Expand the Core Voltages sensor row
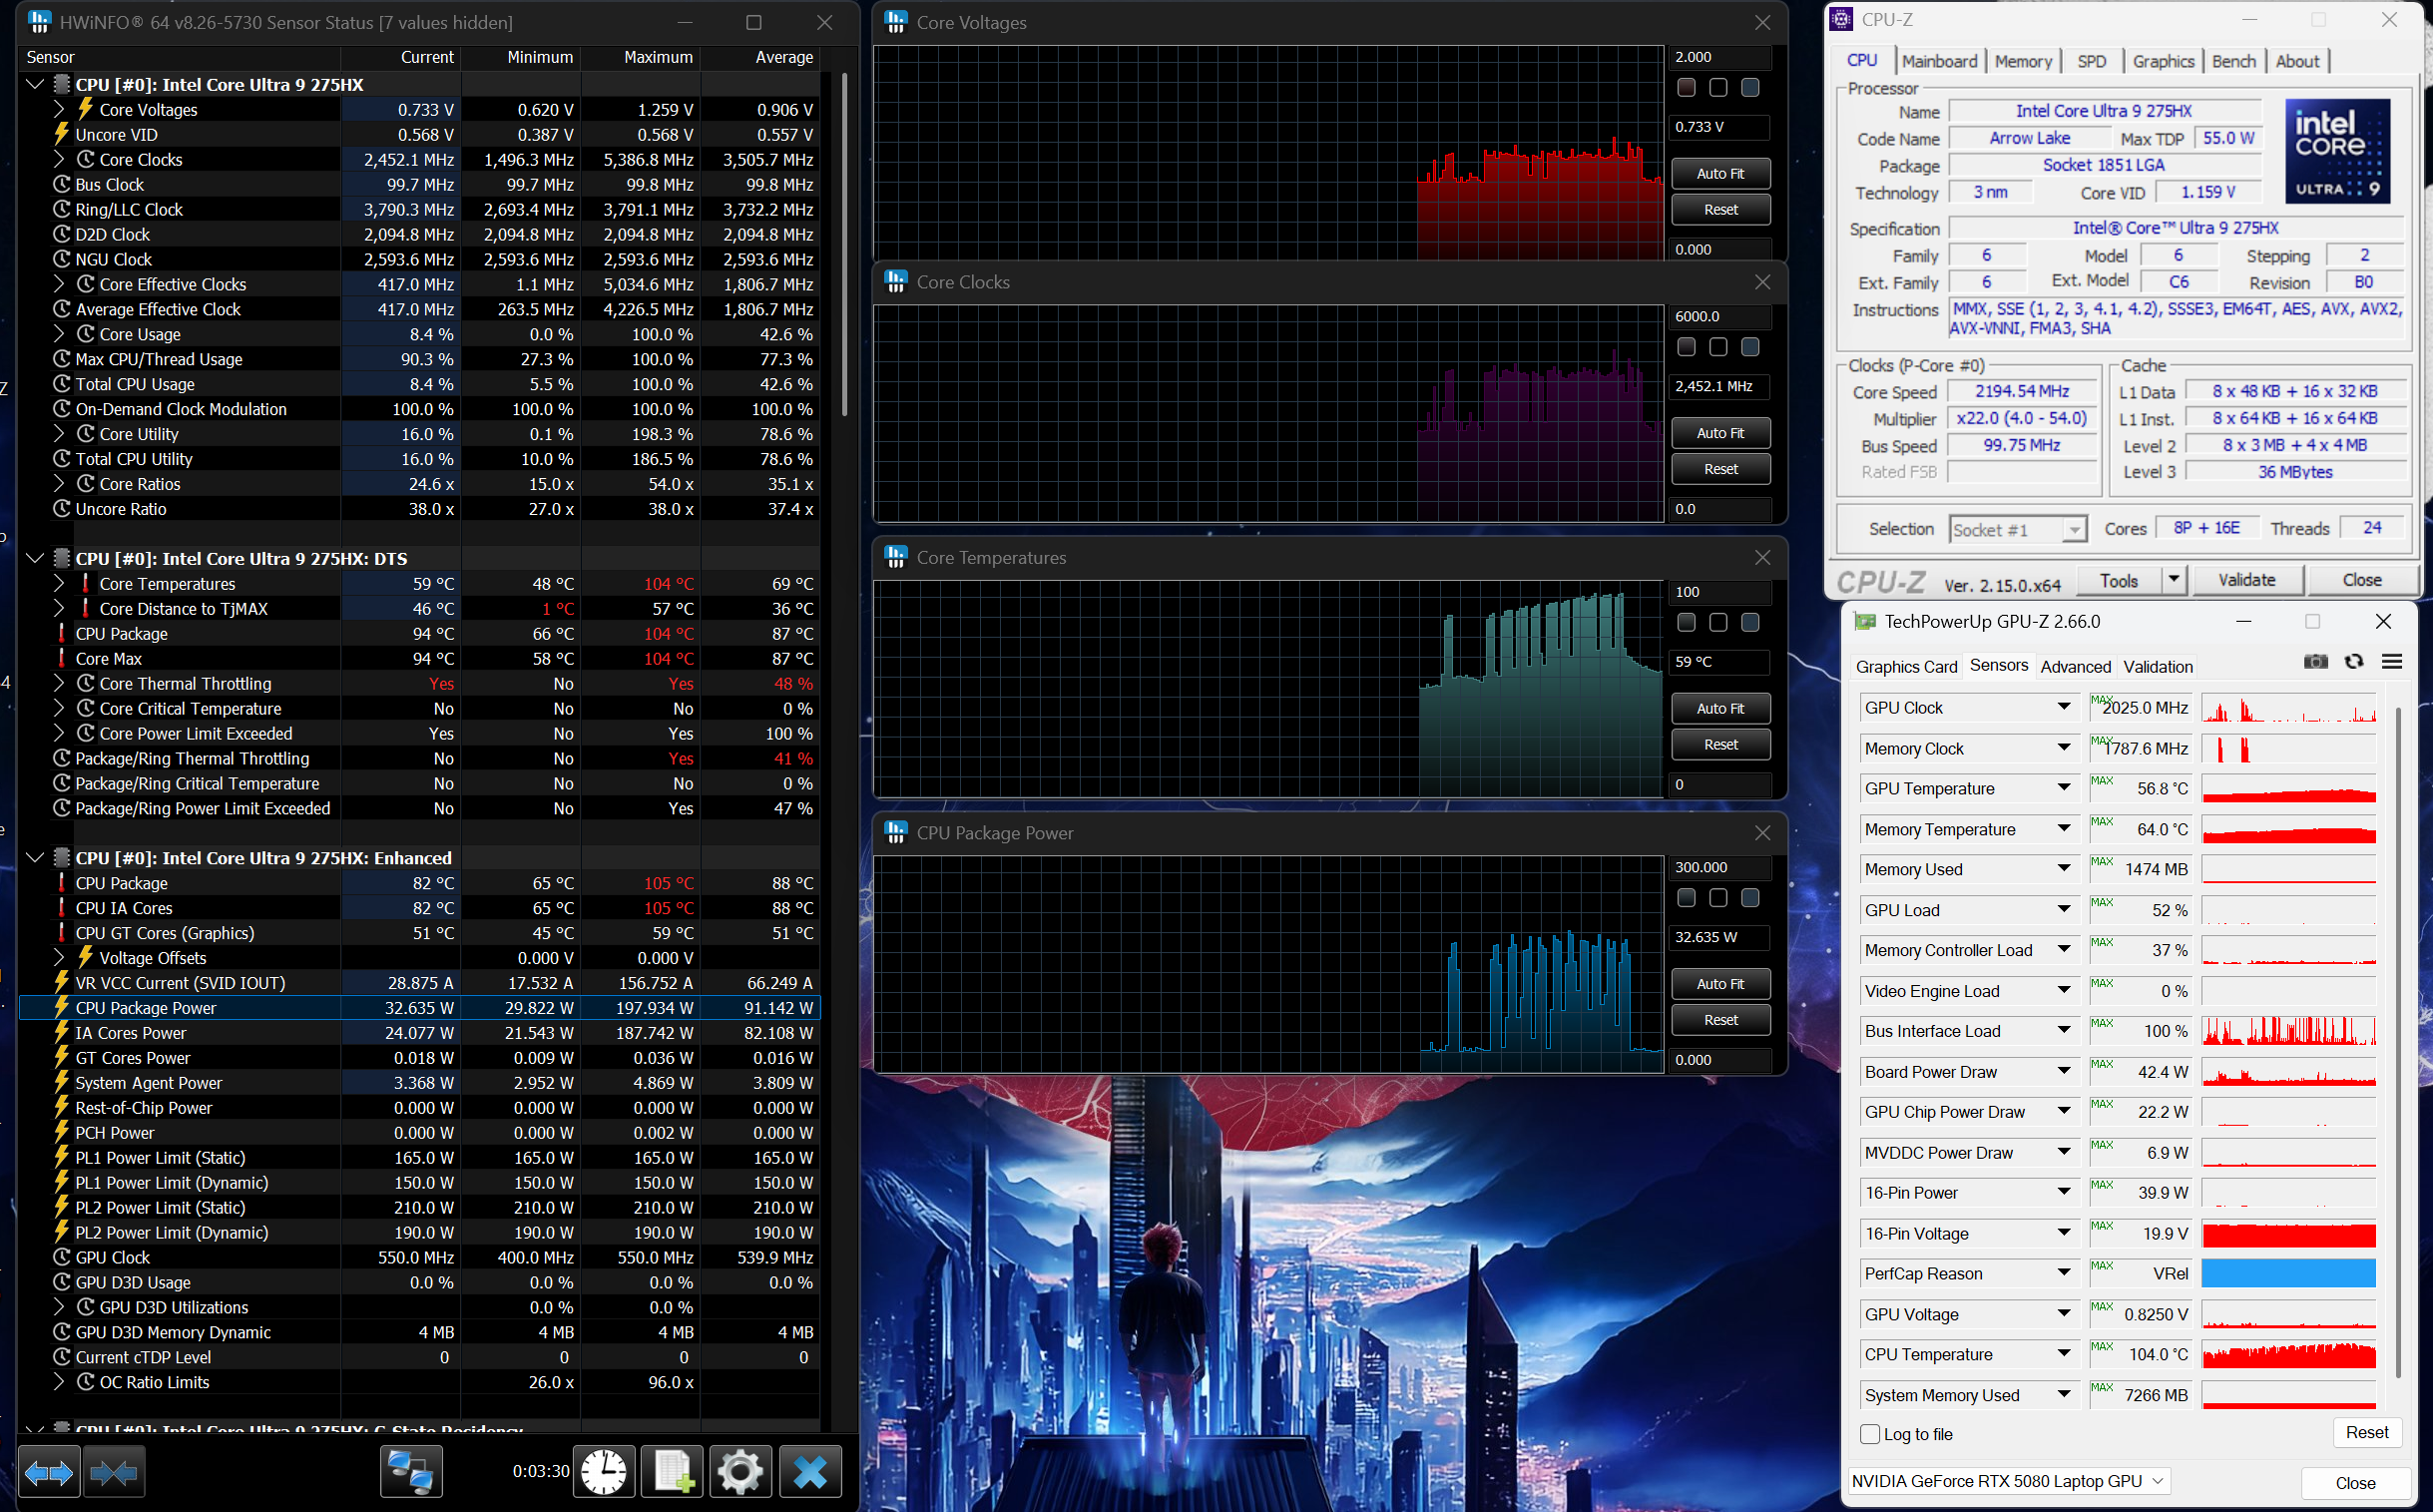The height and width of the screenshot is (1512, 2433). tap(58, 109)
